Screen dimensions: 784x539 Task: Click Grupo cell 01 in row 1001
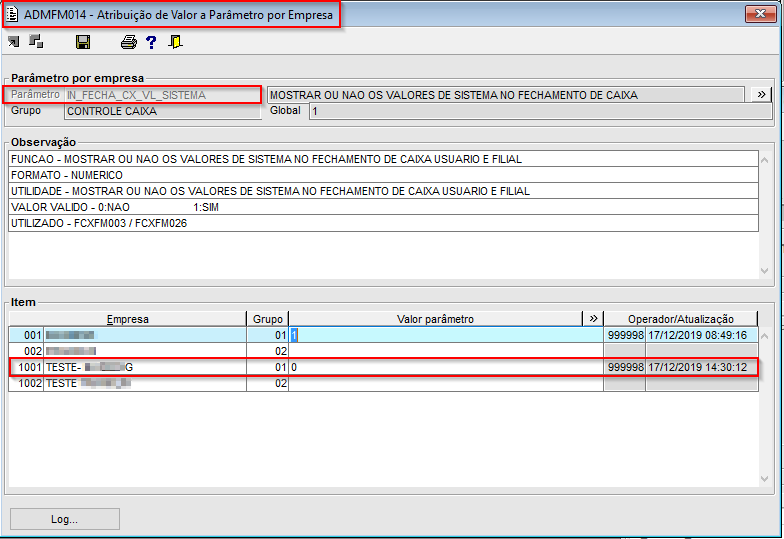pyautogui.click(x=268, y=367)
